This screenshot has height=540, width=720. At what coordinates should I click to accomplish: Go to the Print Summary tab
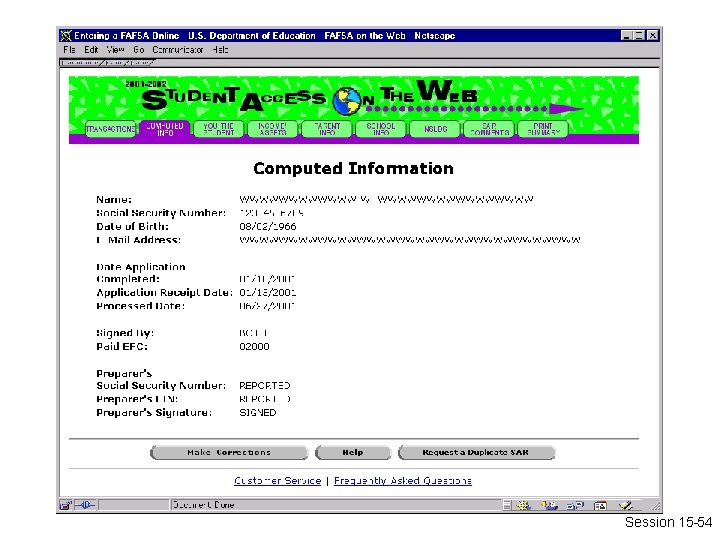click(x=543, y=129)
